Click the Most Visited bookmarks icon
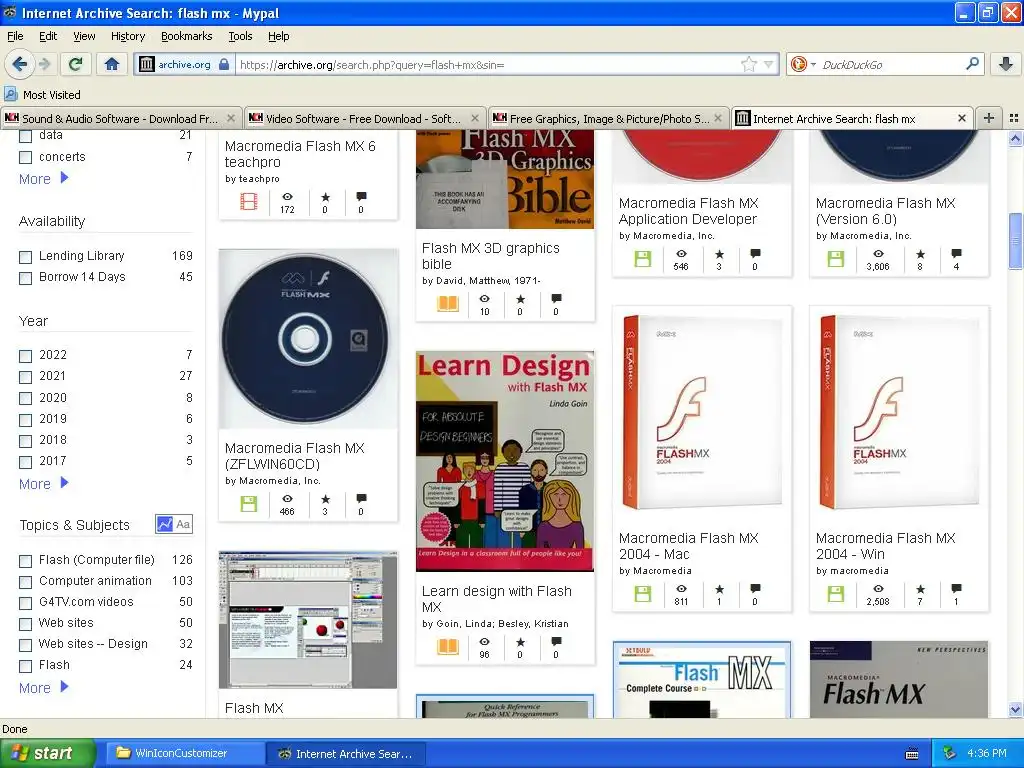The image size is (1024, 768). coord(10,94)
